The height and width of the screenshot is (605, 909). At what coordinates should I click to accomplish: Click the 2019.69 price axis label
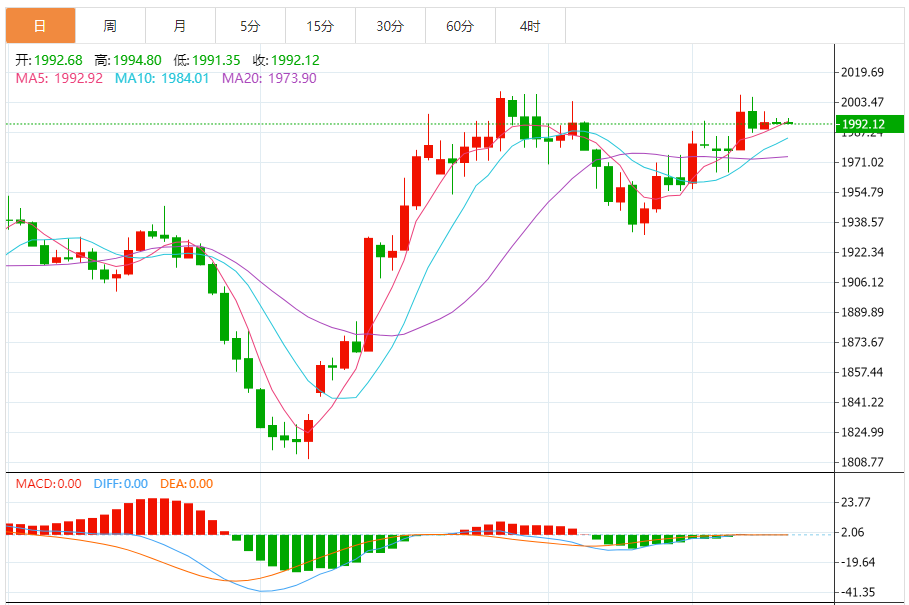(863, 72)
